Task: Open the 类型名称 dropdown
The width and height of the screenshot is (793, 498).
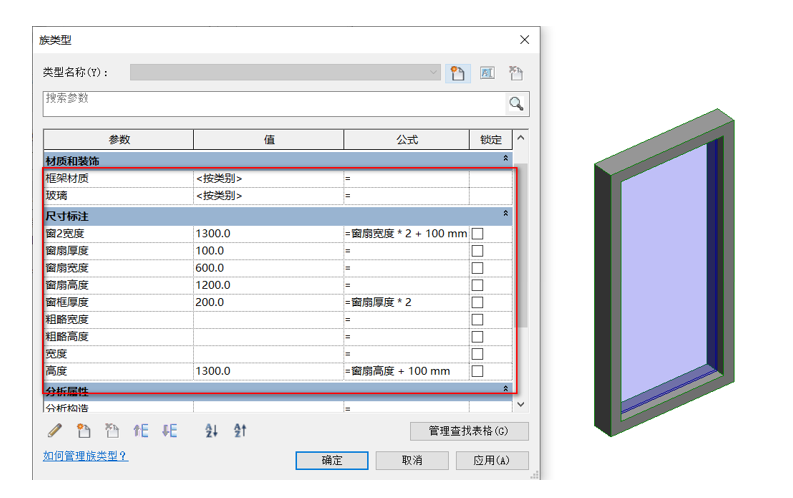Action: coord(285,72)
